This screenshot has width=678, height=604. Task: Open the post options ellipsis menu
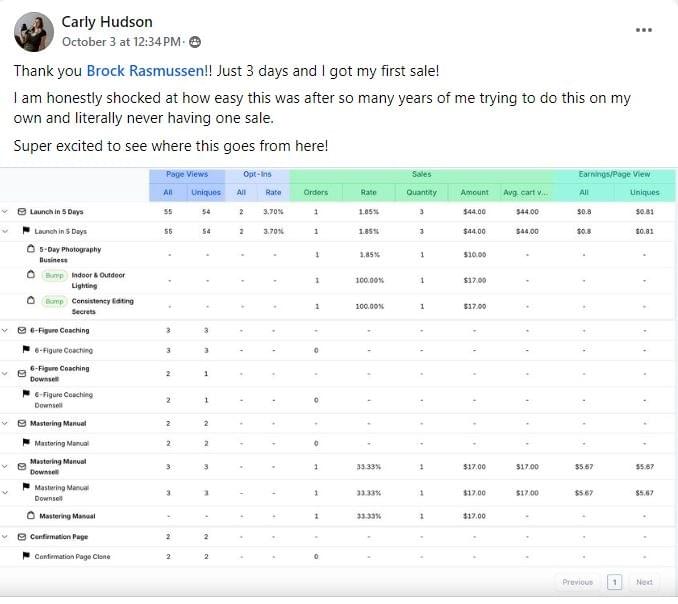click(x=644, y=30)
